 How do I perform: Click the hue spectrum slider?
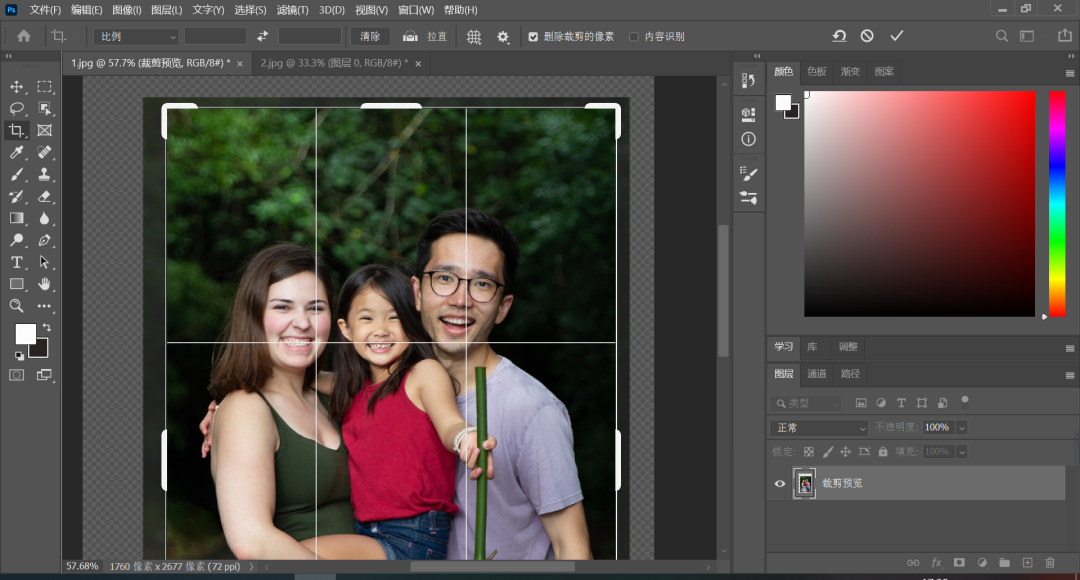click(x=1057, y=204)
